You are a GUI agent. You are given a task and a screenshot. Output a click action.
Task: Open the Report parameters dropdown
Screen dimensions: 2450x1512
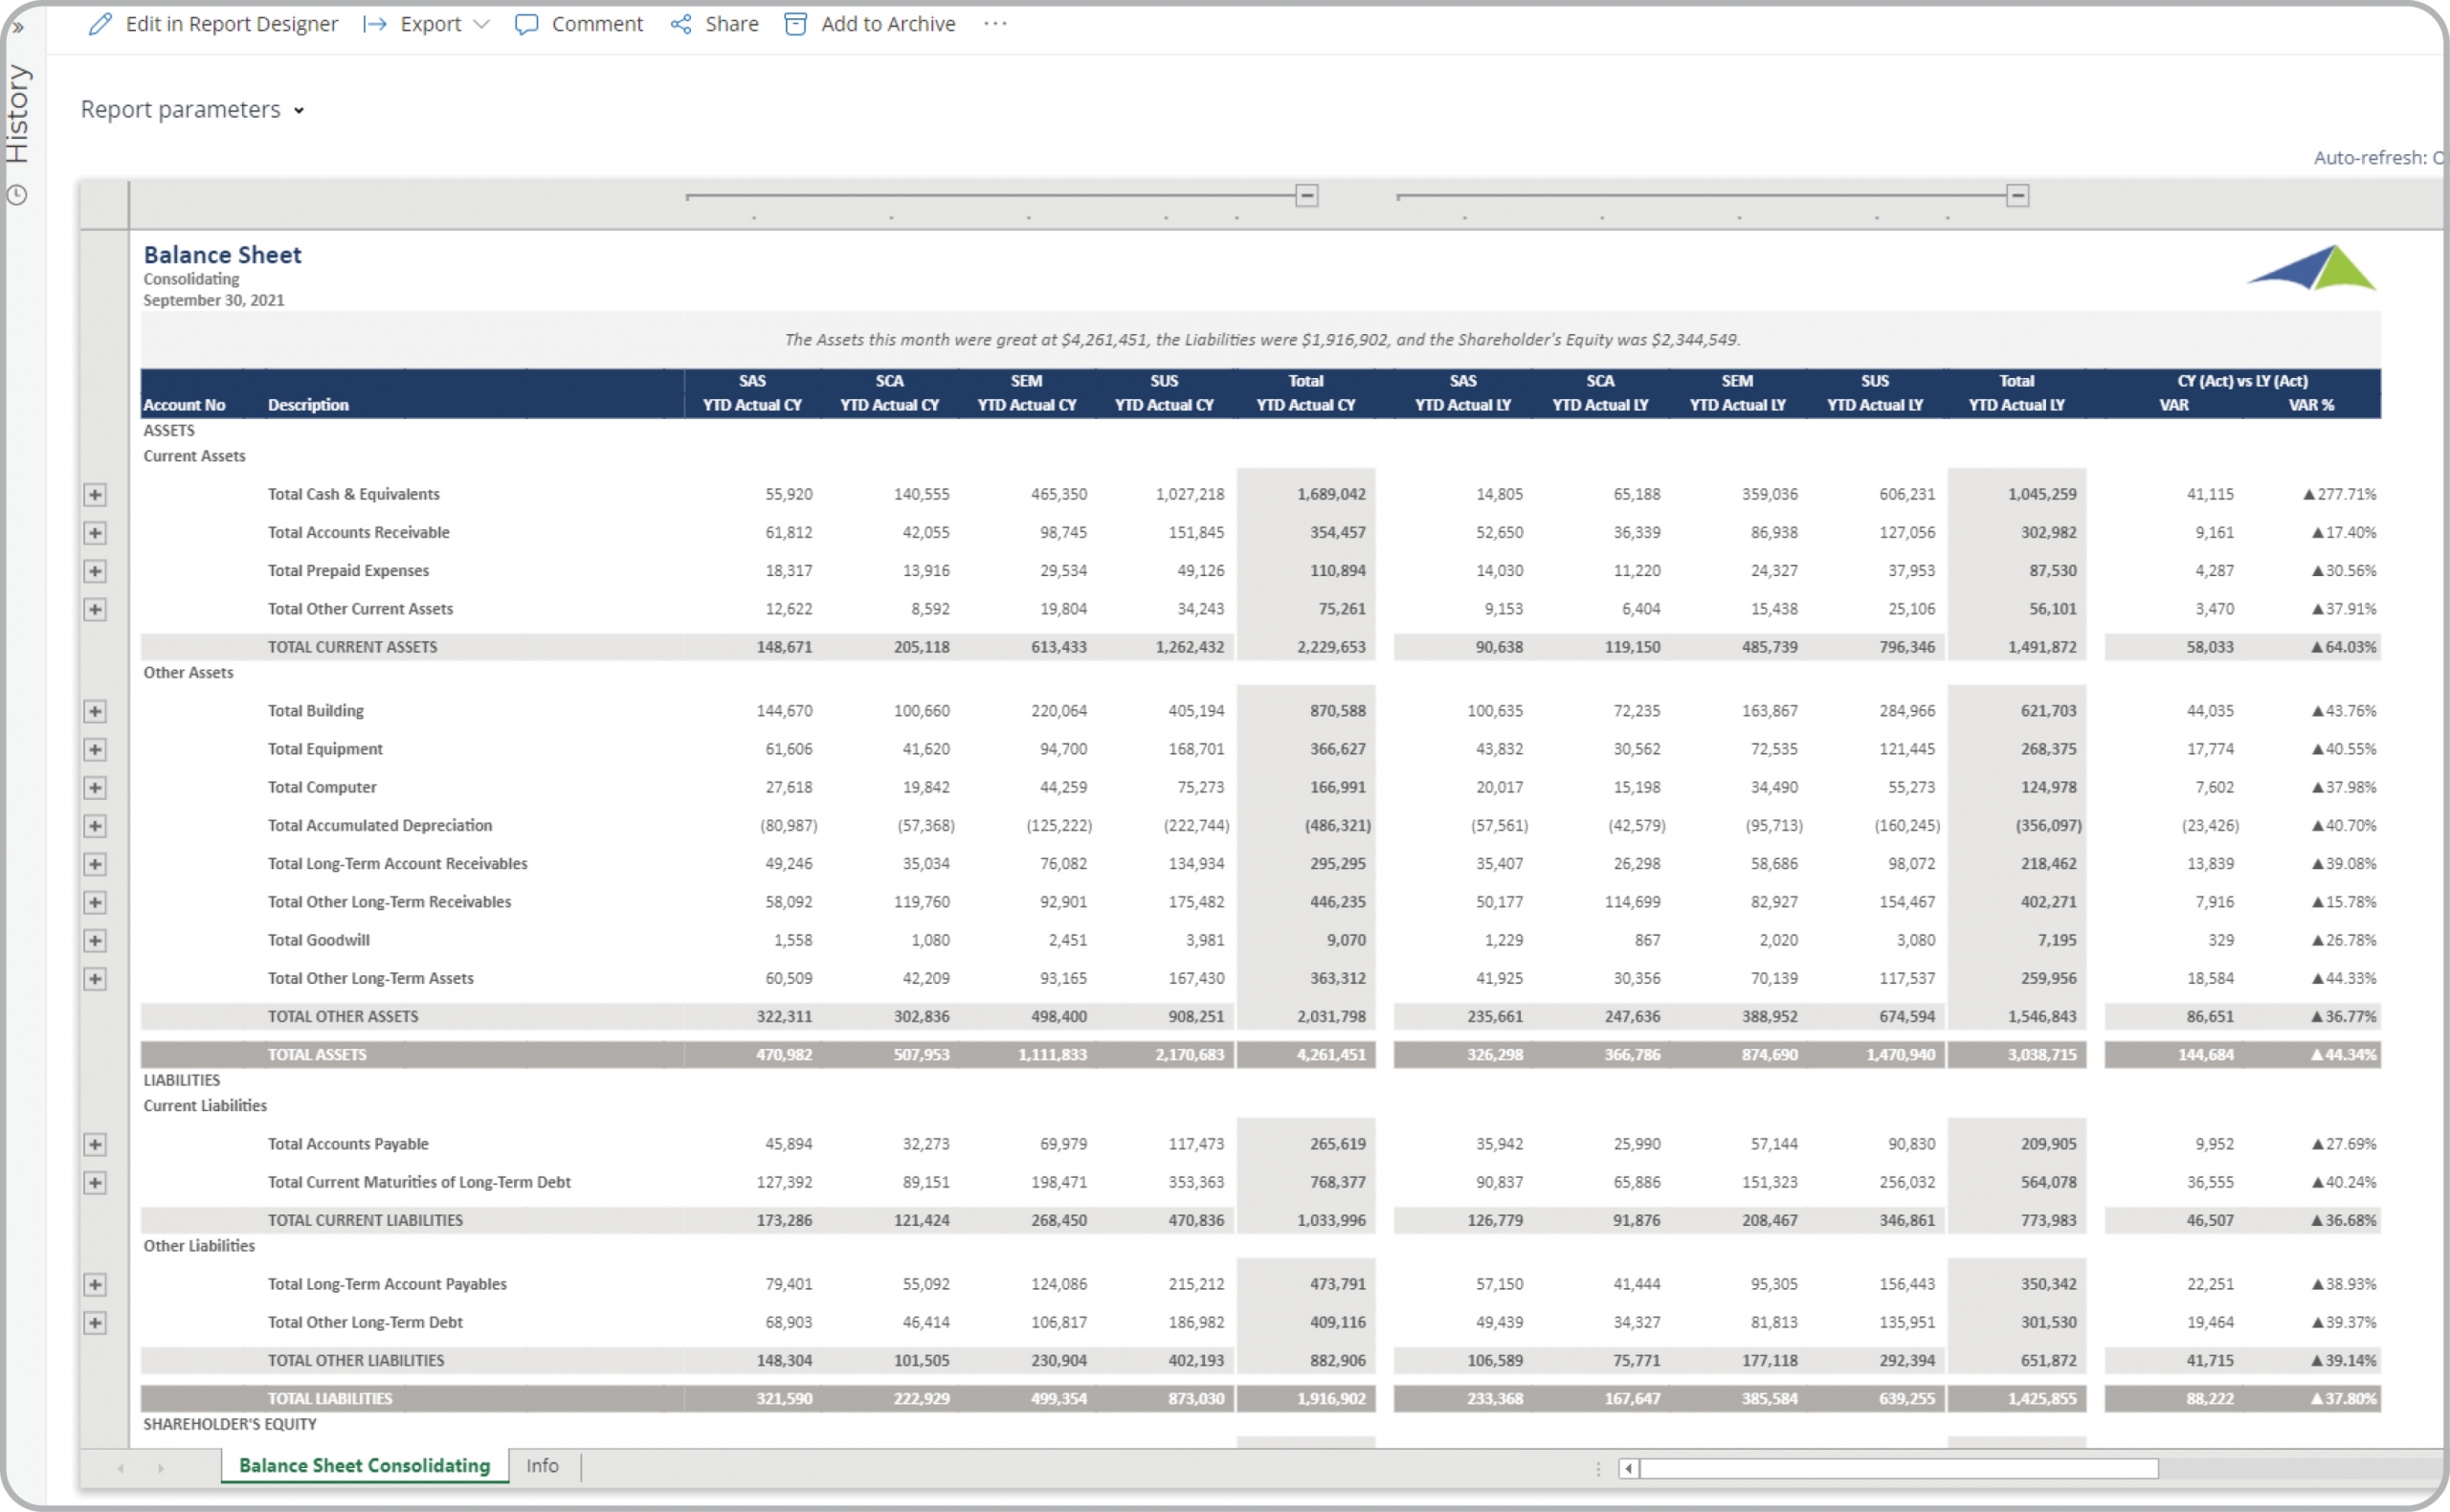(x=192, y=110)
